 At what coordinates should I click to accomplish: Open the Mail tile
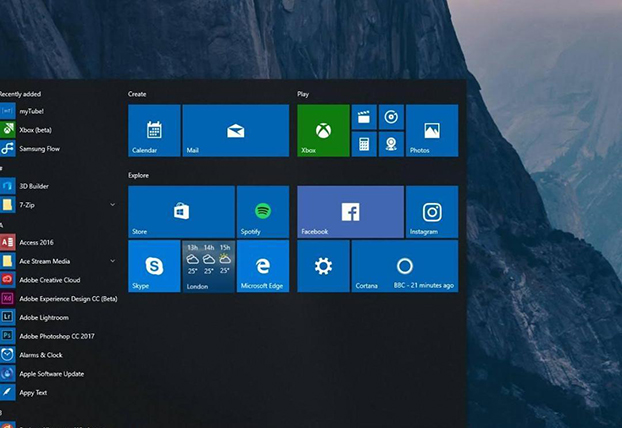coord(236,131)
